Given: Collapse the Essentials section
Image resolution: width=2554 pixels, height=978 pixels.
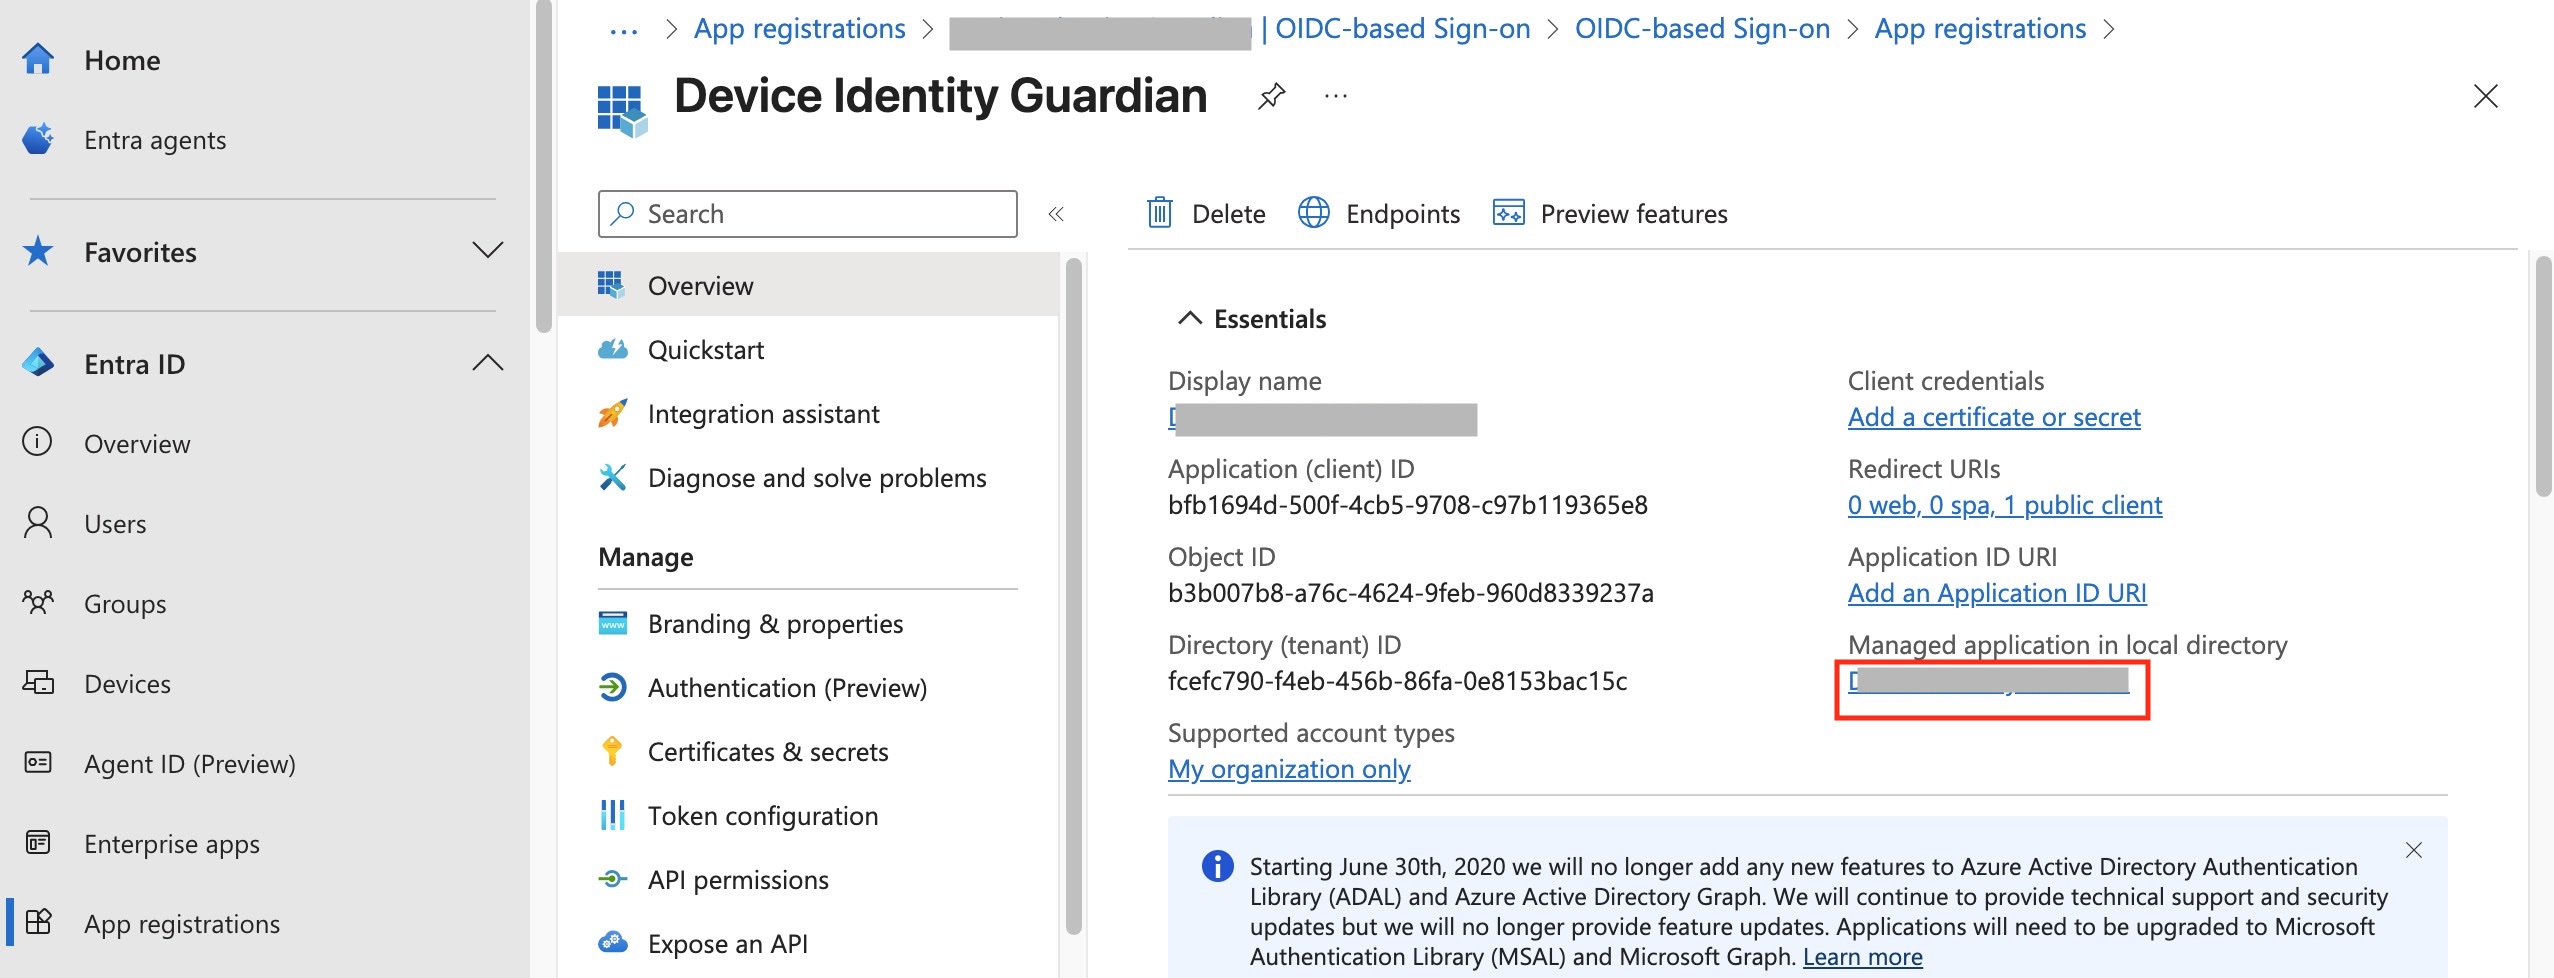Looking at the screenshot, I should tap(1189, 319).
